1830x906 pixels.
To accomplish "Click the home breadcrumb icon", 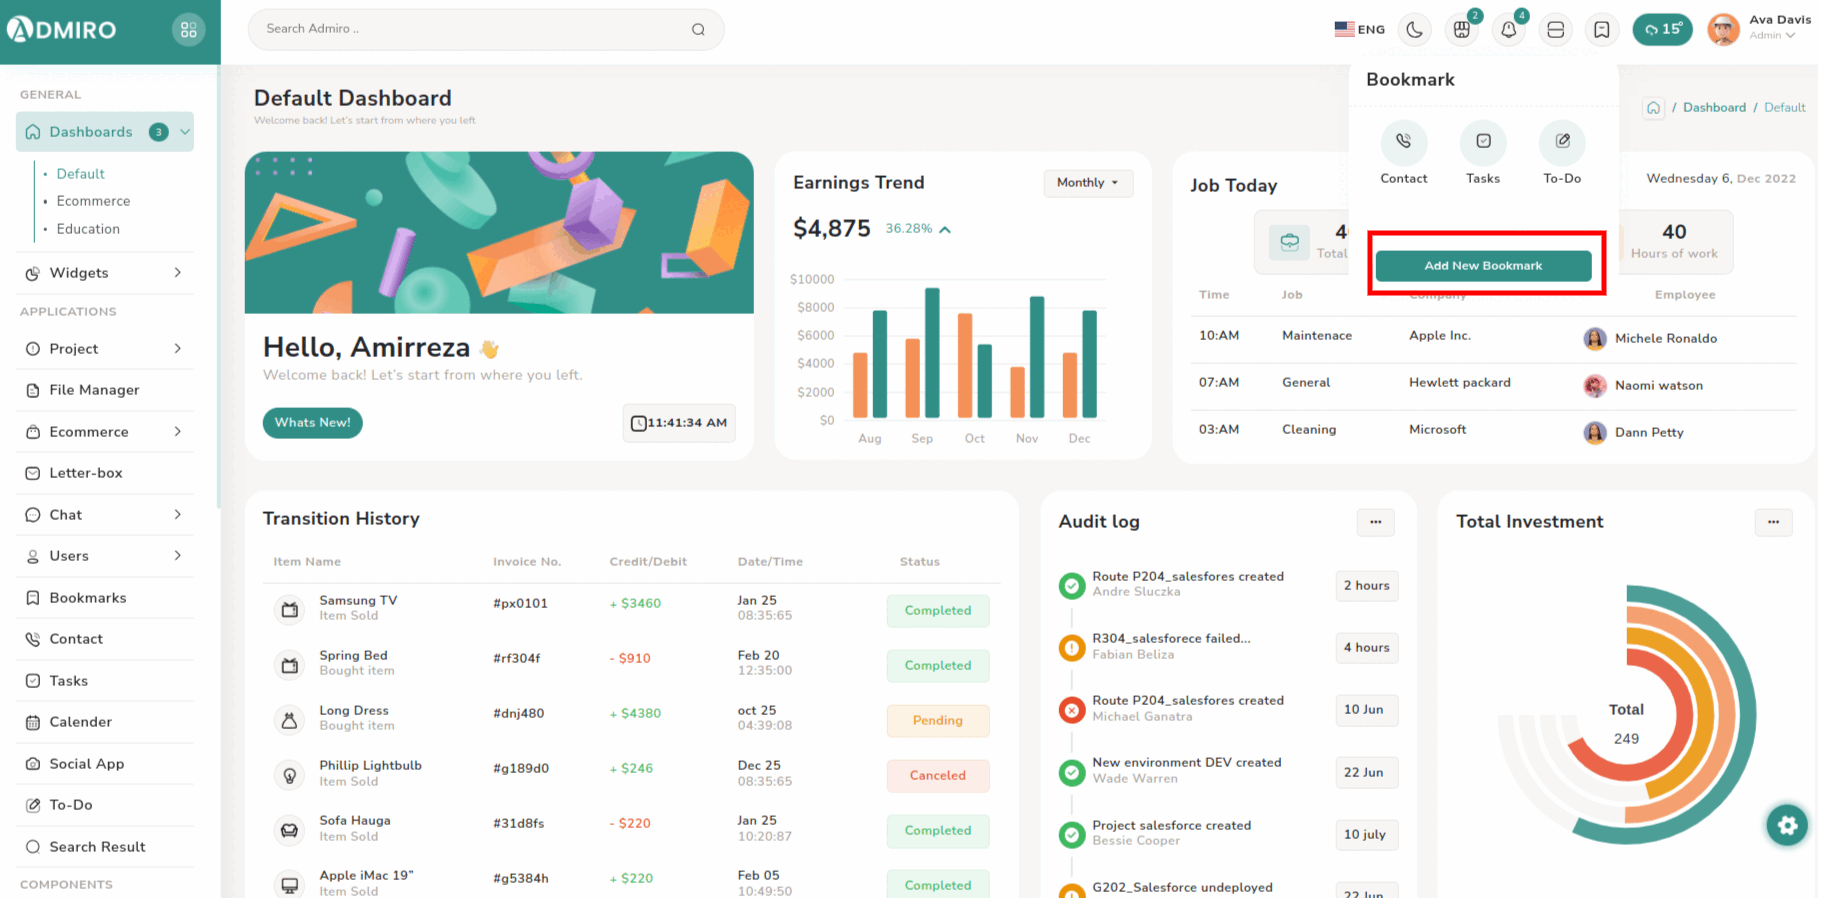I will tap(1653, 108).
